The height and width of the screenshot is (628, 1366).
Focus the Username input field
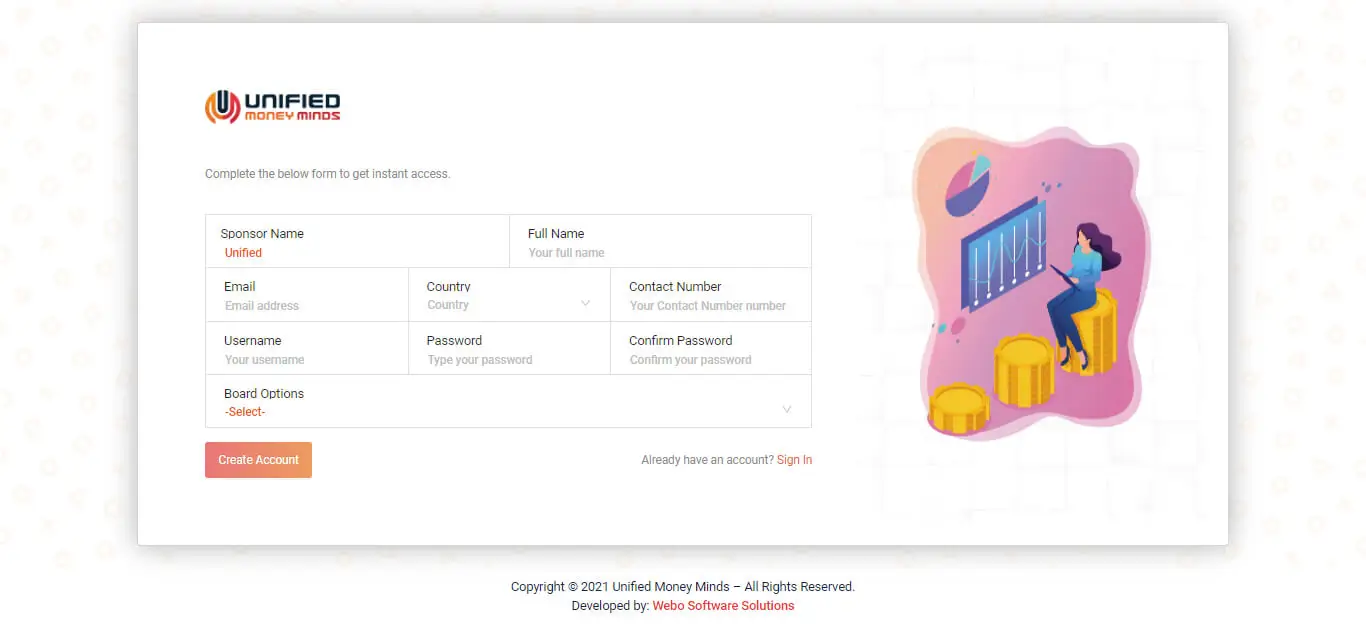click(x=306, y=360)
